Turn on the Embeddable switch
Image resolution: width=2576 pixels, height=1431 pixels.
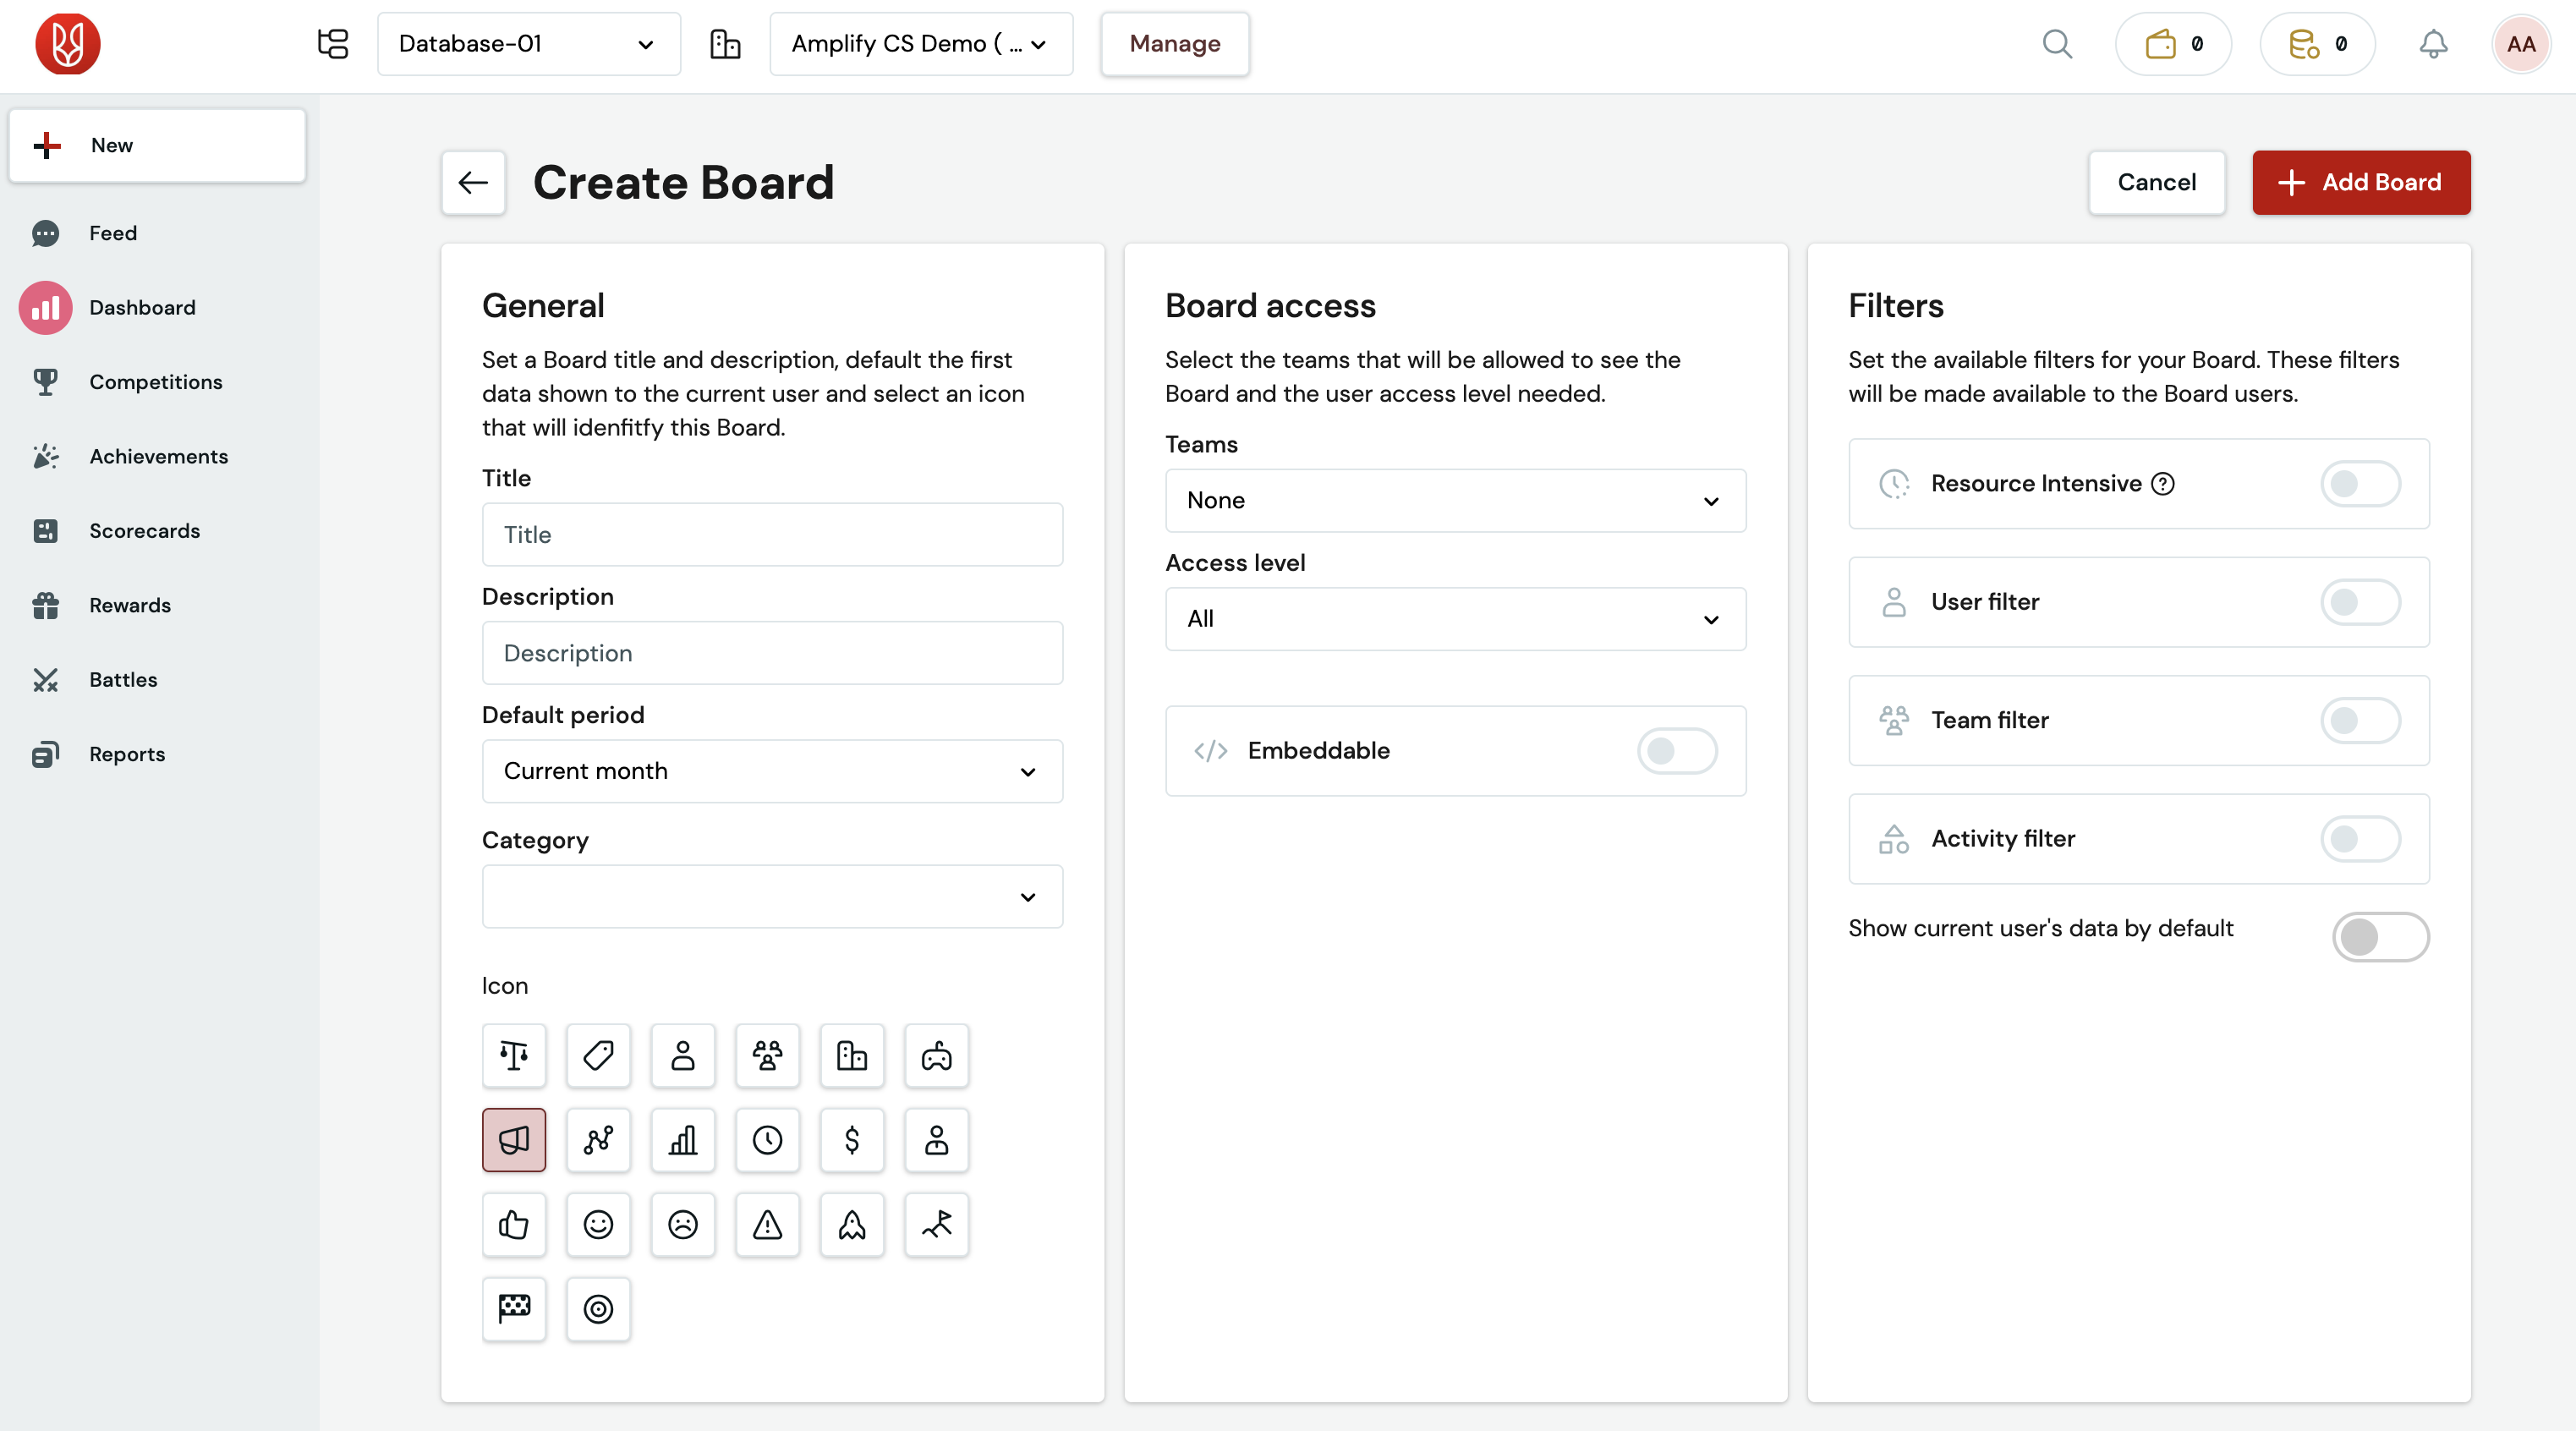click(x=1677, y=750)
